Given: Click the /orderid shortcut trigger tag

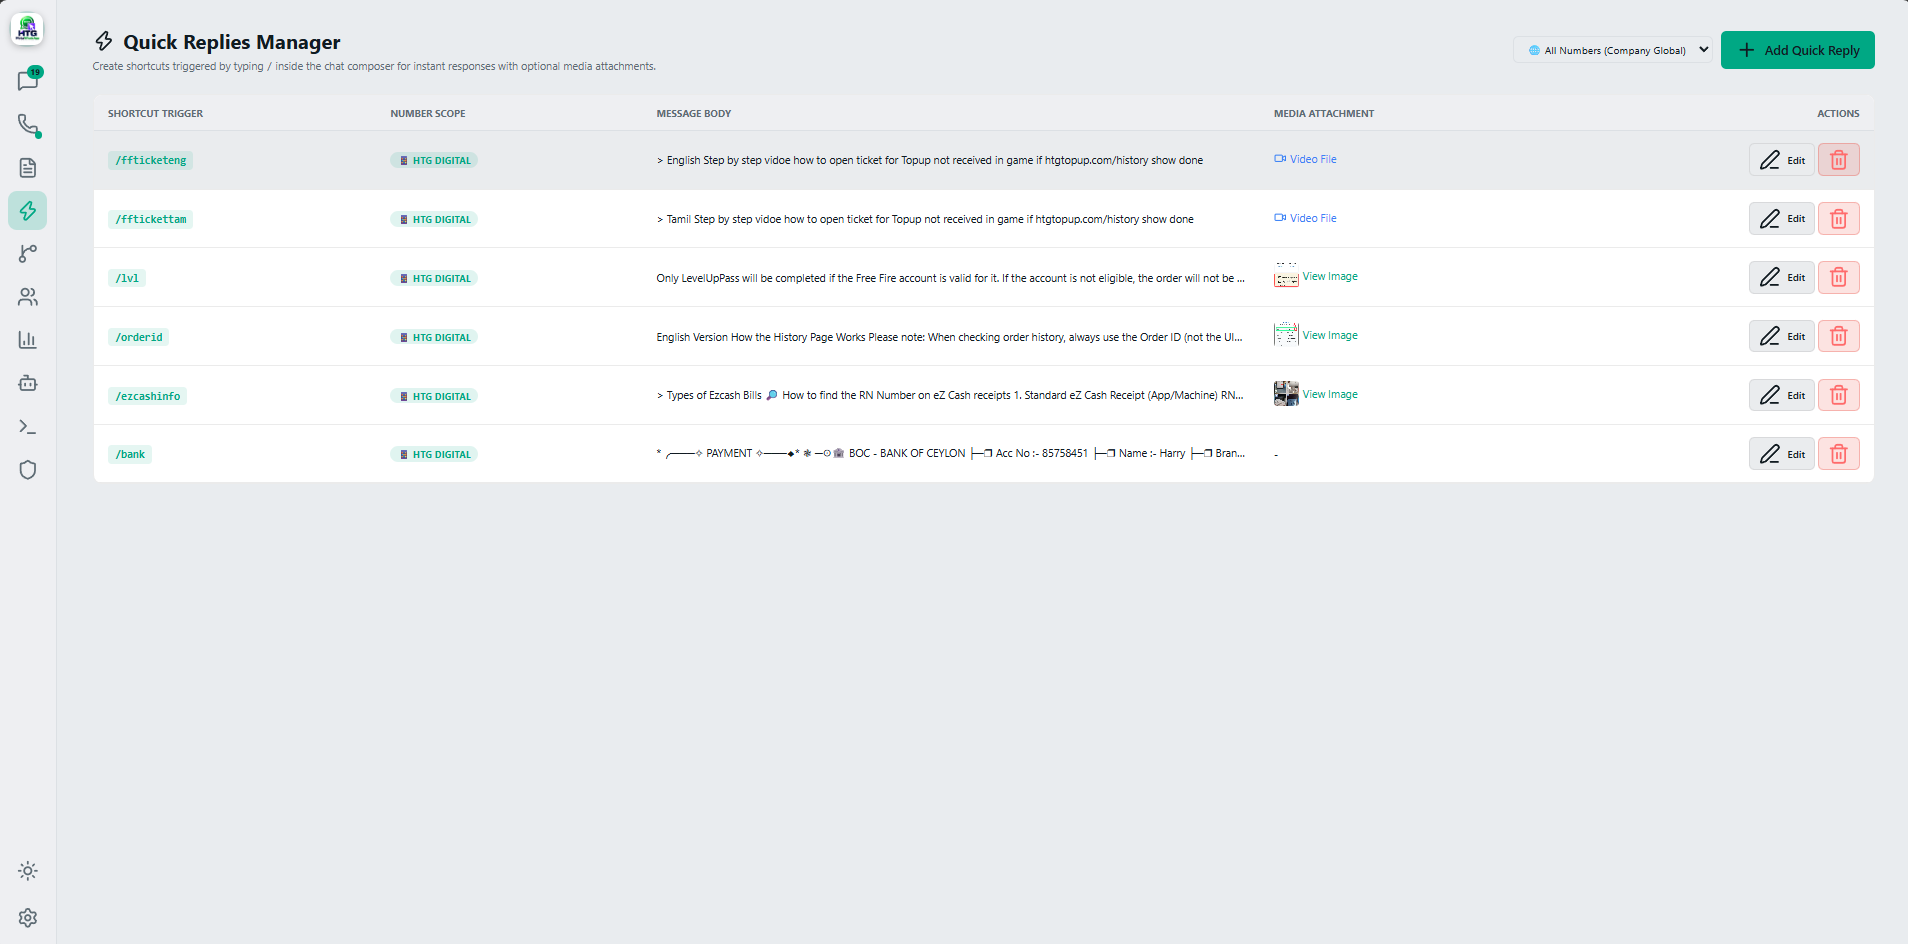Looking at the screenshot, I should click(x=138, y=337).
